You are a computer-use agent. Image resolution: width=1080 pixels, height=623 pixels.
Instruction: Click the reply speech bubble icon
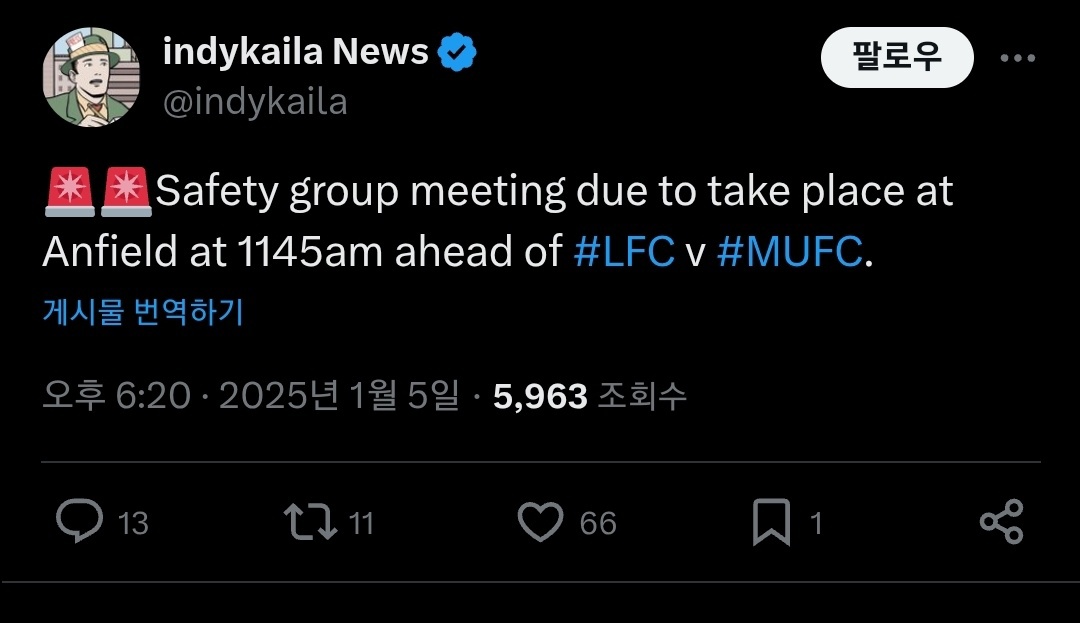(x=79, y=522)
